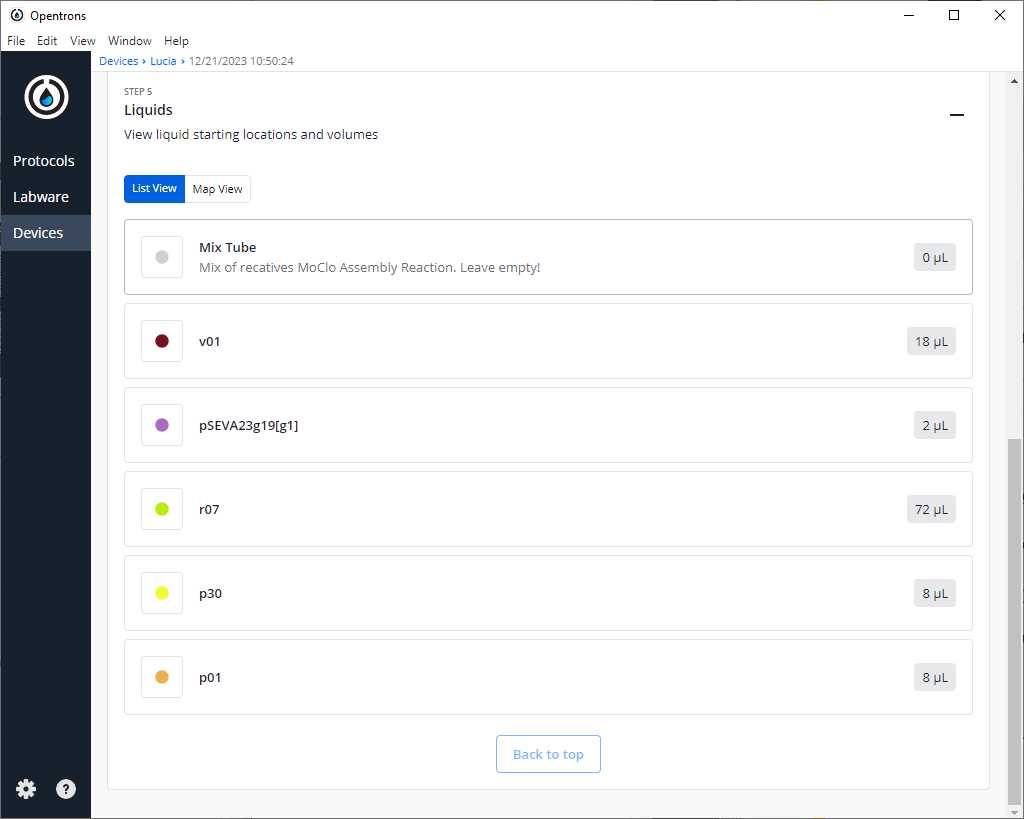Open the help question mark icon
This screenshot has height=819, width=1024.
(x=65, y=789)
